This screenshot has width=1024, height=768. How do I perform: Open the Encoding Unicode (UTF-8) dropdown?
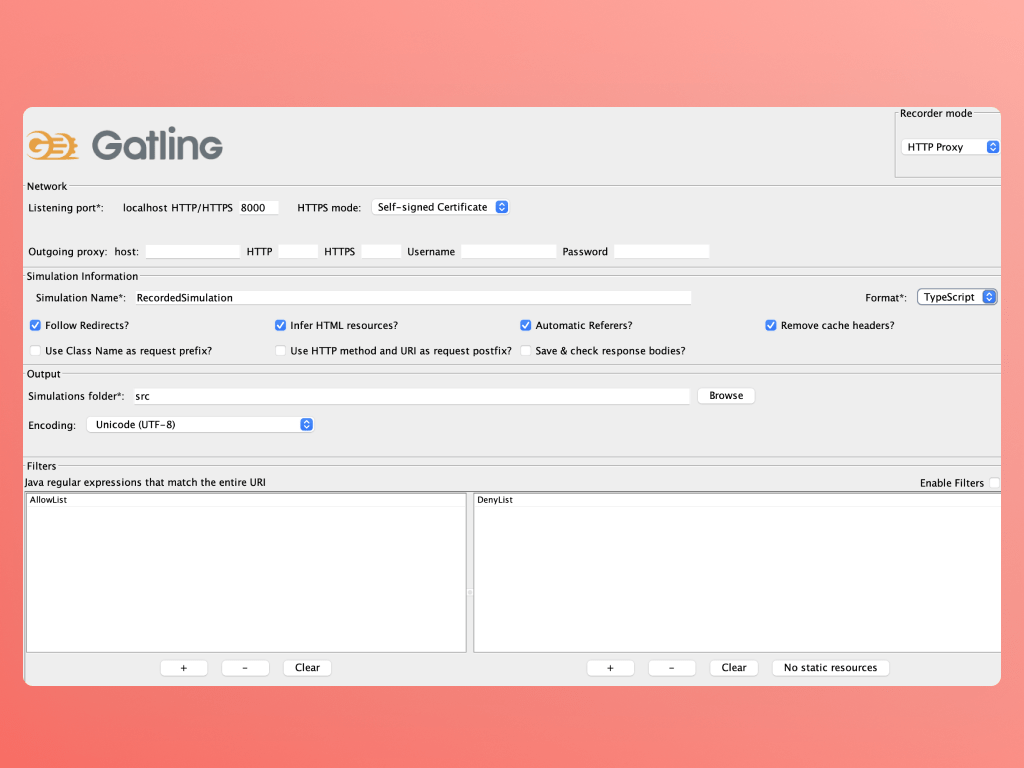pyautogui.click(x=200, y=424)
